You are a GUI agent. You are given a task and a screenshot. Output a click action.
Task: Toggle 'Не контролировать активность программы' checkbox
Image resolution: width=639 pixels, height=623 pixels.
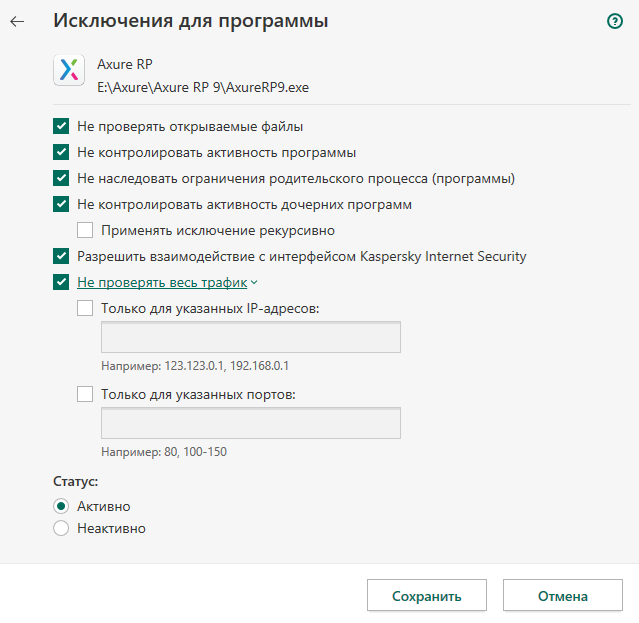(x=61, y=152)
